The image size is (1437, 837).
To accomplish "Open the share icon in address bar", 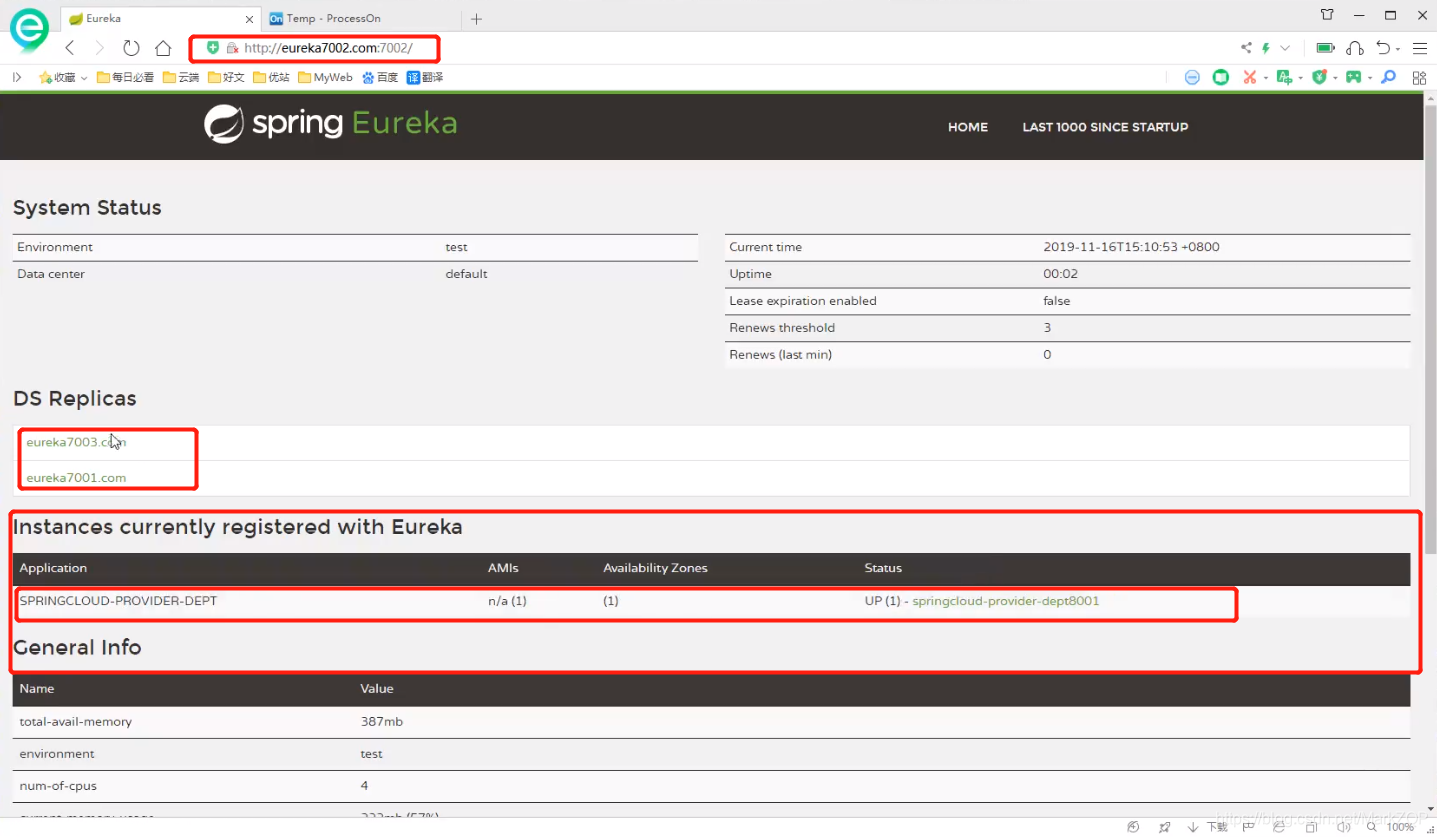I will coord(1246,48).
